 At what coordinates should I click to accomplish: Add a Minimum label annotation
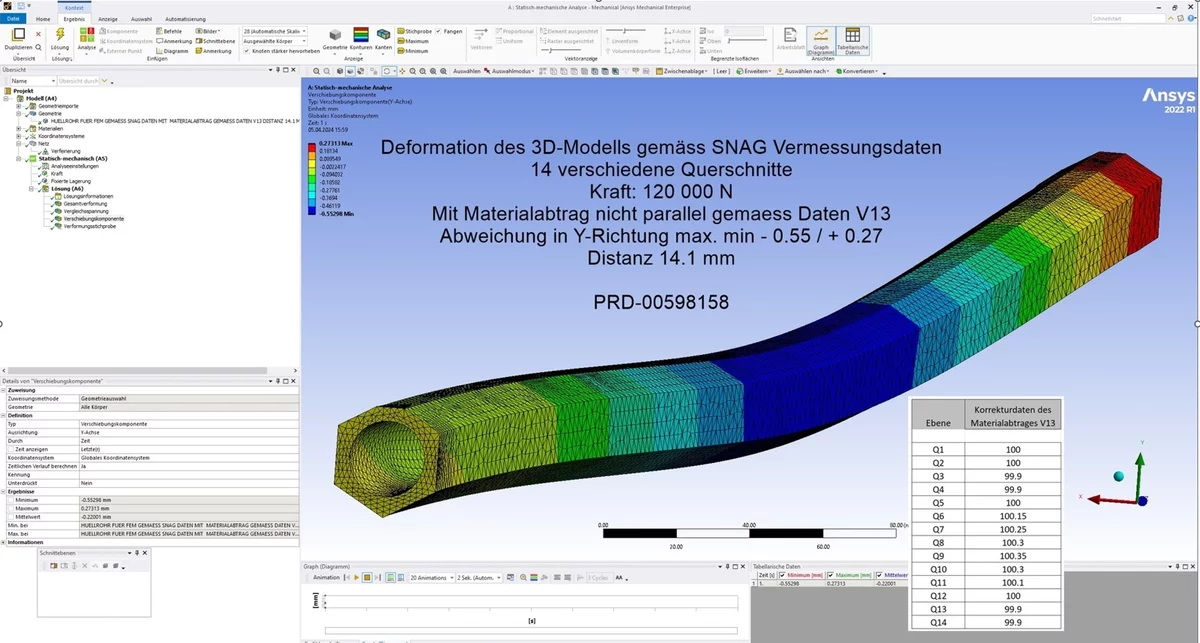(416, 51)
